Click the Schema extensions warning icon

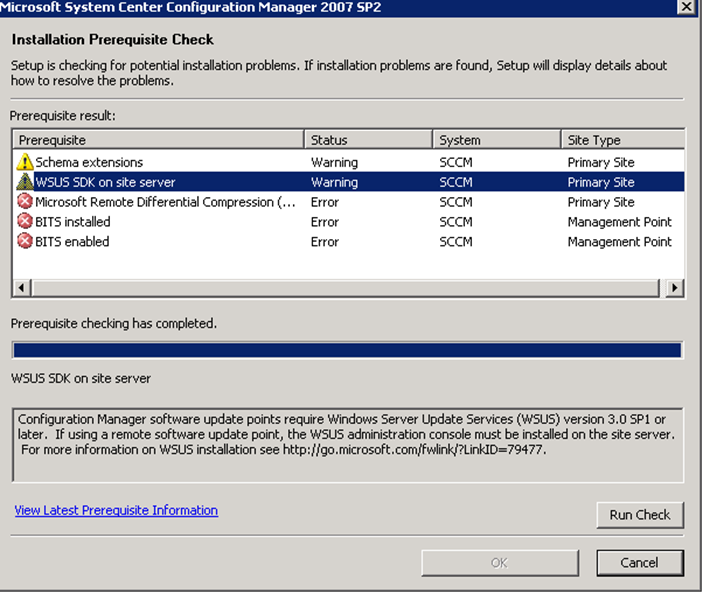25,162
